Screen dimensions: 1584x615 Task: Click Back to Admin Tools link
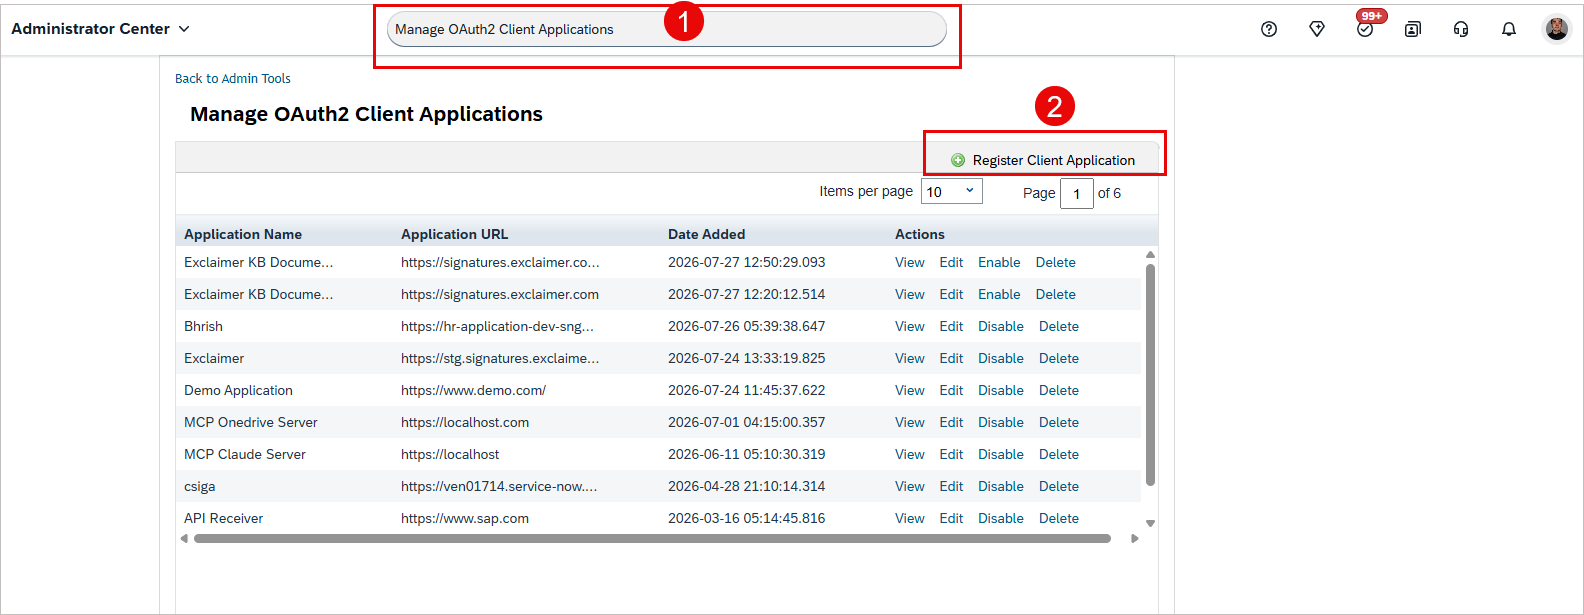click(x=233, y=78)
